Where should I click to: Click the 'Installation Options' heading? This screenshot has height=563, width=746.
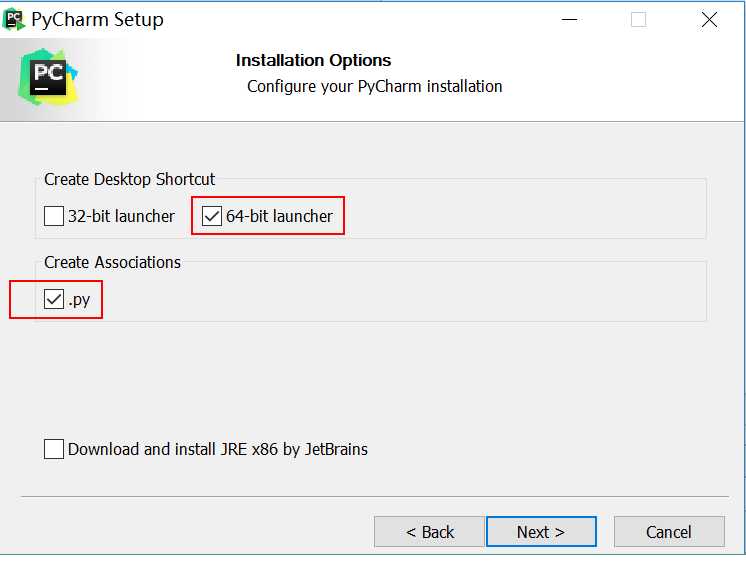pos(314,60)
